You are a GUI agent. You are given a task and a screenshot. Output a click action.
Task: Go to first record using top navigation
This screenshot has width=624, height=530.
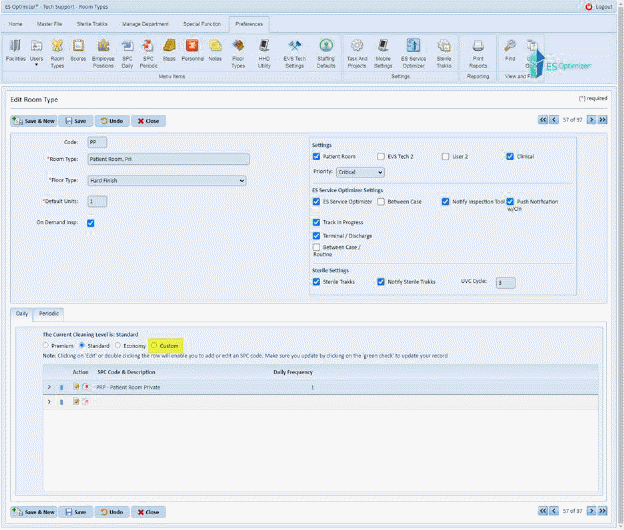pos(543,120)
